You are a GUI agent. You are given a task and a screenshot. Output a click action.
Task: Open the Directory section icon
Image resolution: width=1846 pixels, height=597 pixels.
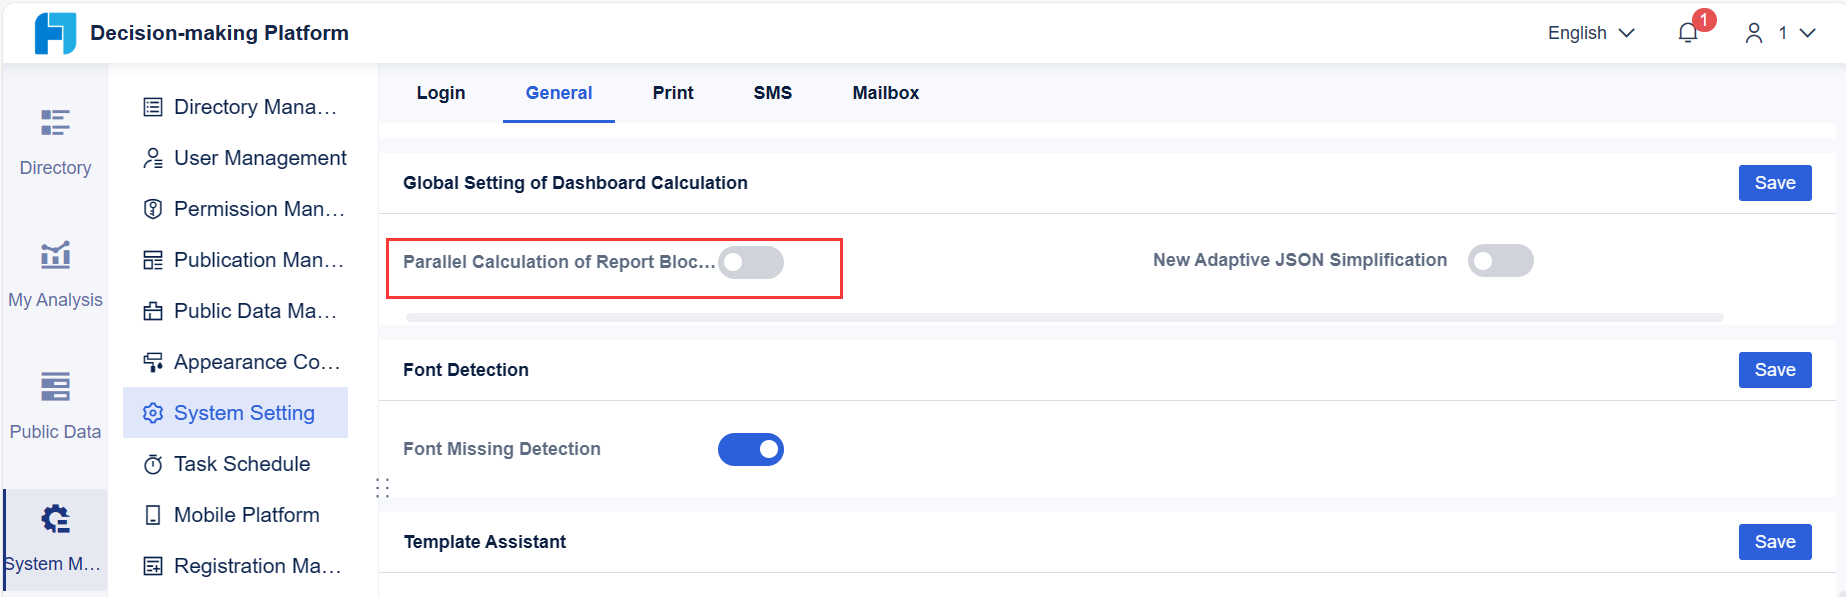[55, 123]
